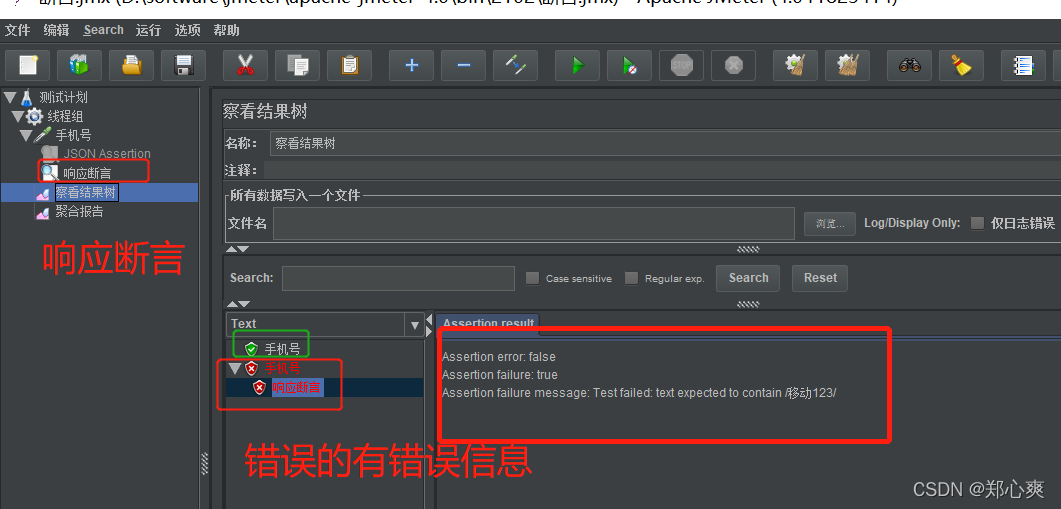1061x509 pixels.
Task: Click the 'Assertion error: false' line
Action: [499, 357]
